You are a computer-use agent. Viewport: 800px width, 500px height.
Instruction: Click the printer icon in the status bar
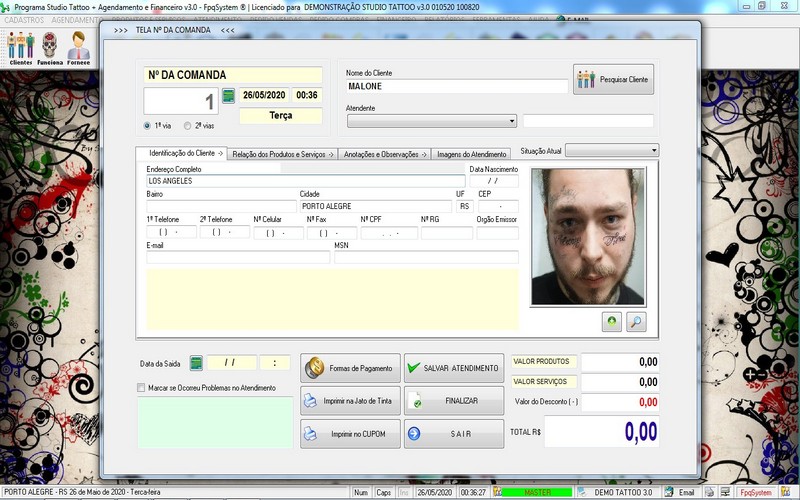pyautogui.click(x=709, y=492)
